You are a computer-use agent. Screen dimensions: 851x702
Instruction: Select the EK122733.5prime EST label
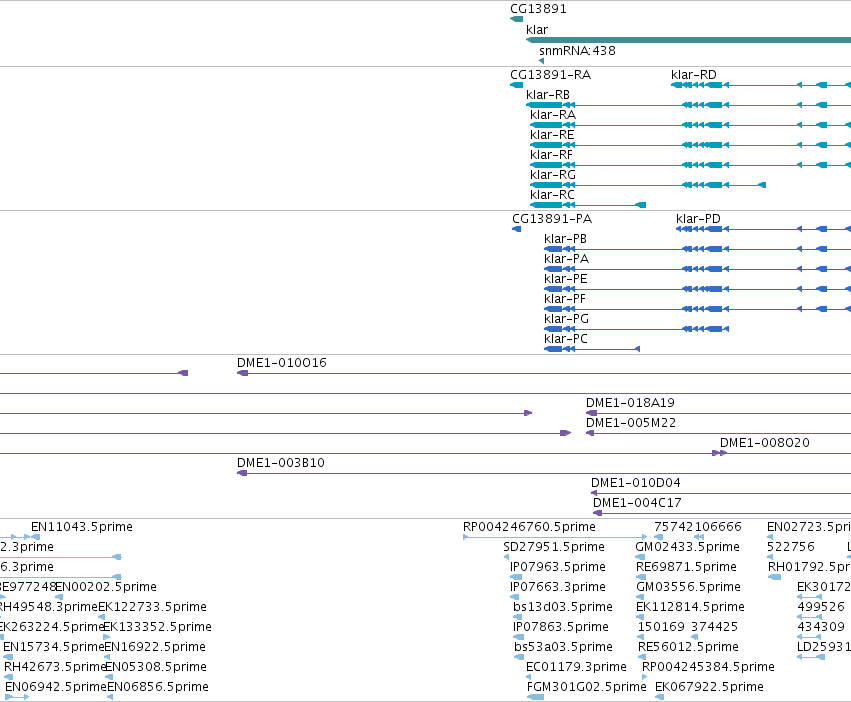pos(153,608)
